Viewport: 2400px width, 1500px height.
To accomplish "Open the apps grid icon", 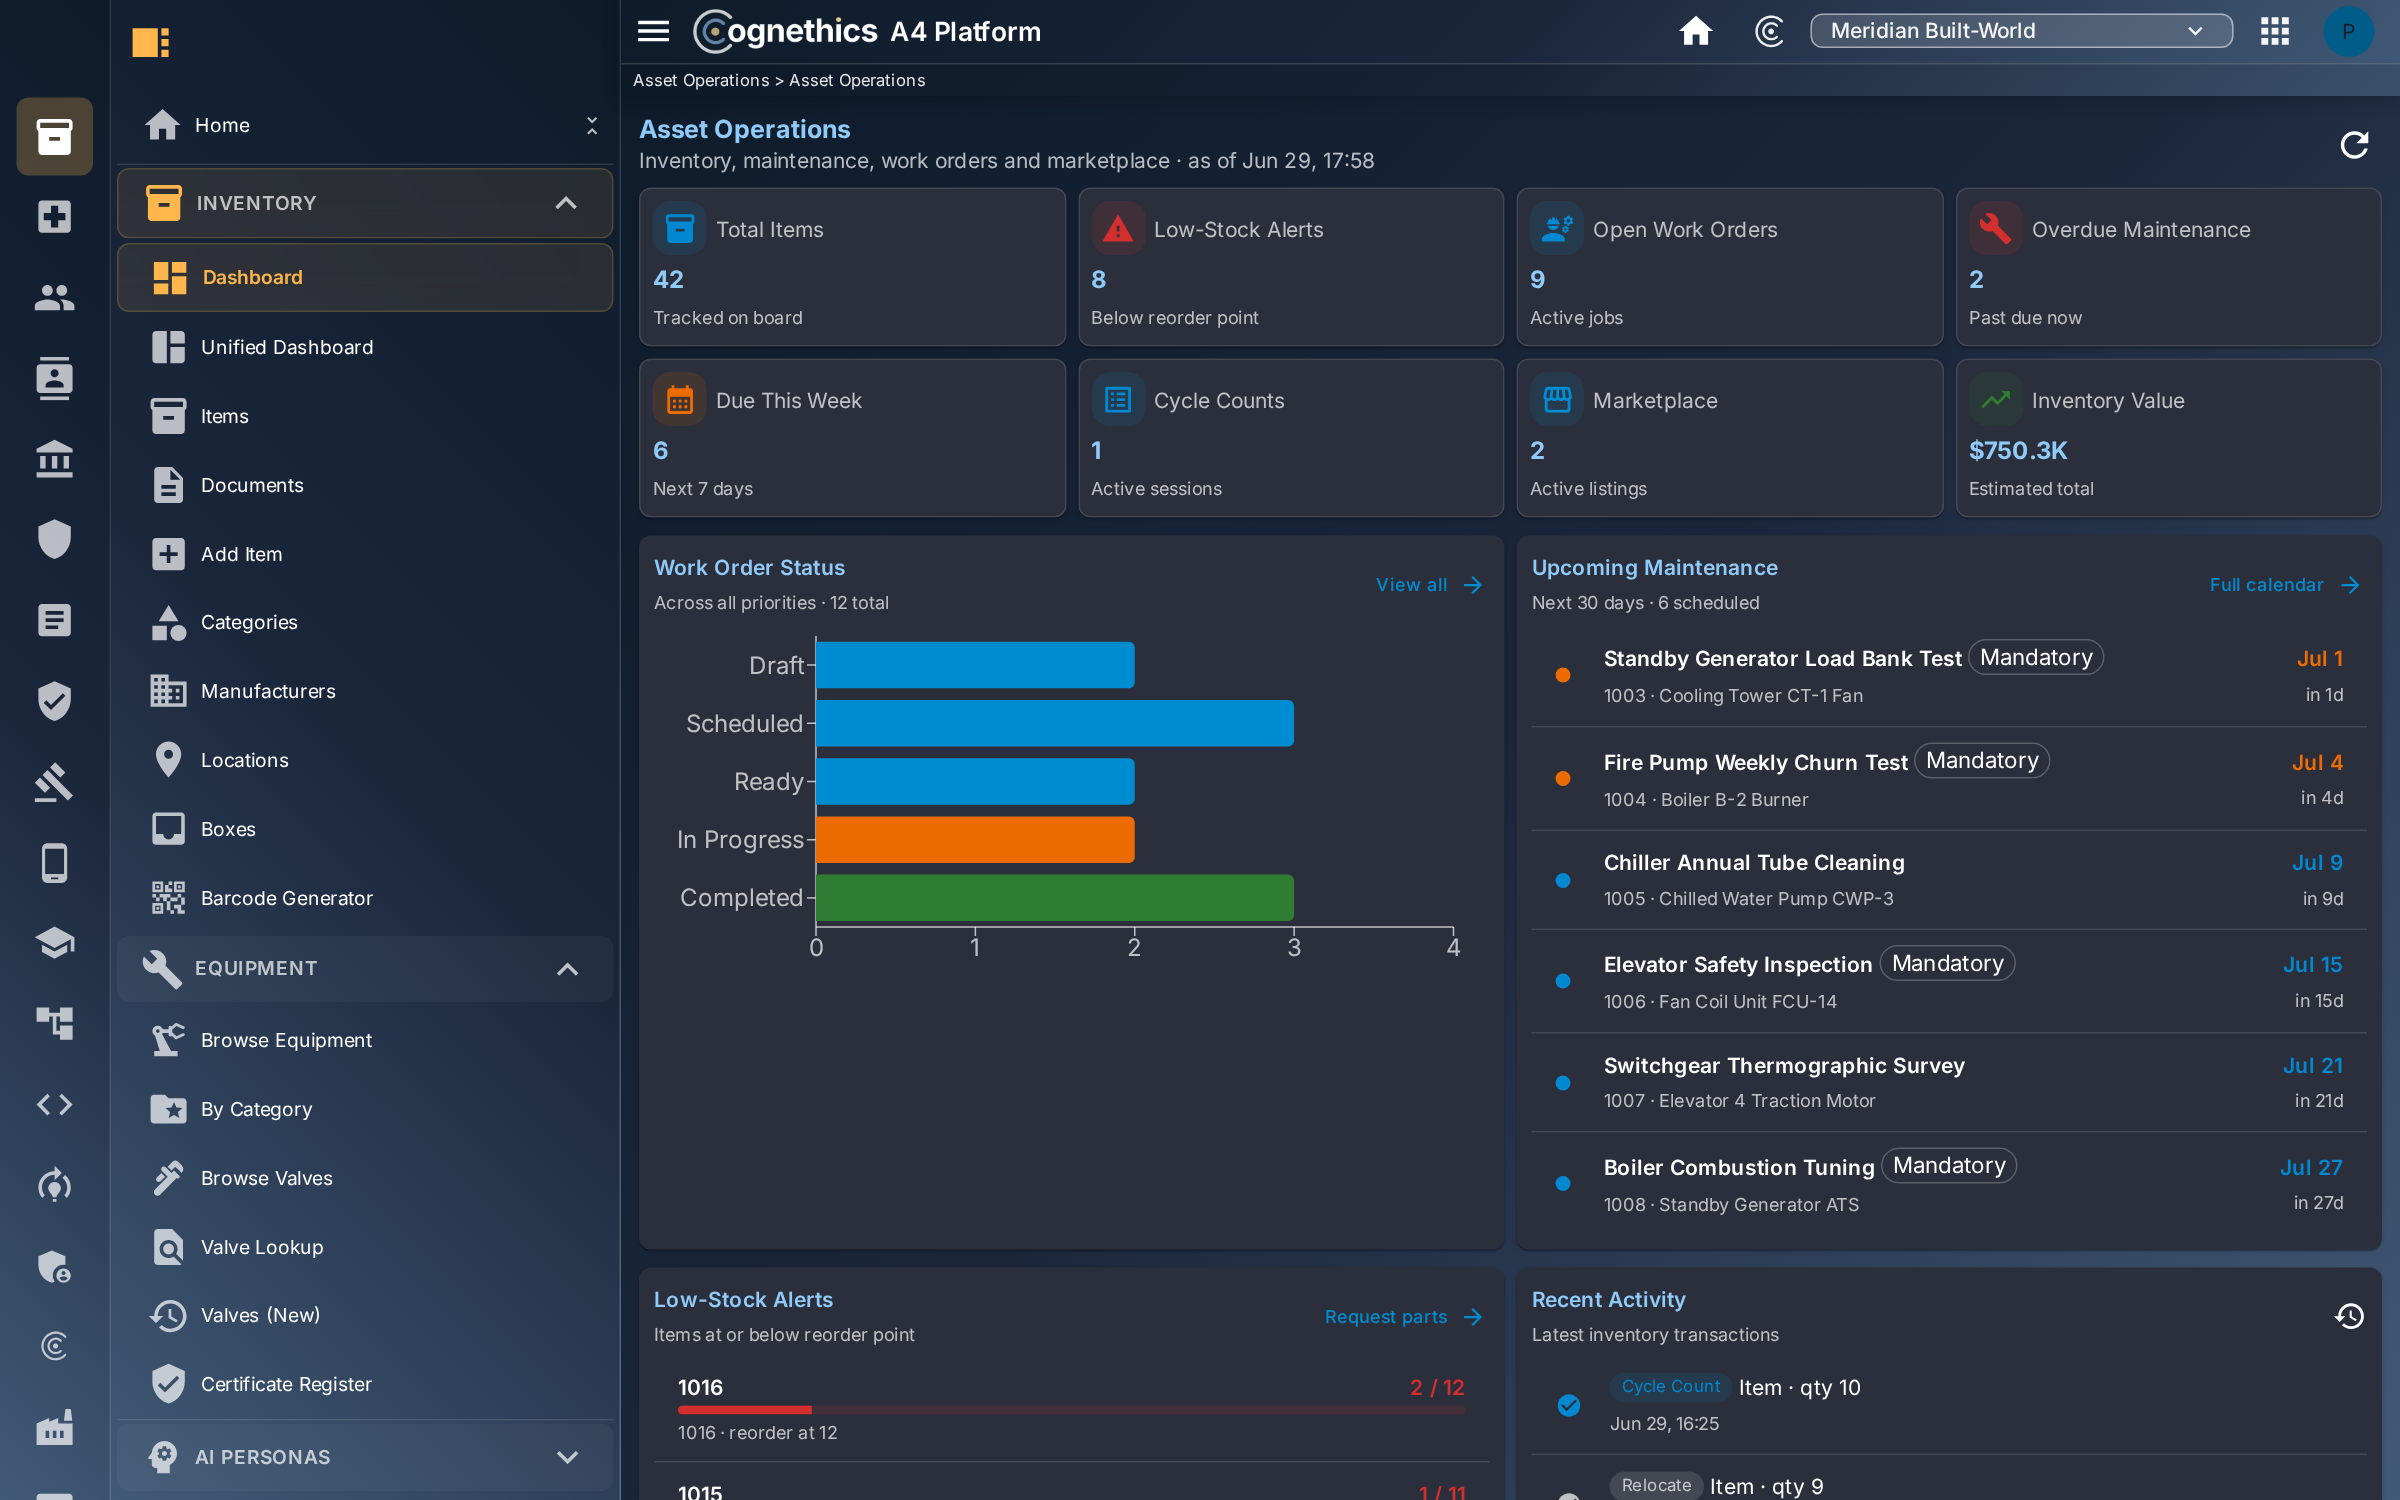I will tap(2274, 31).
